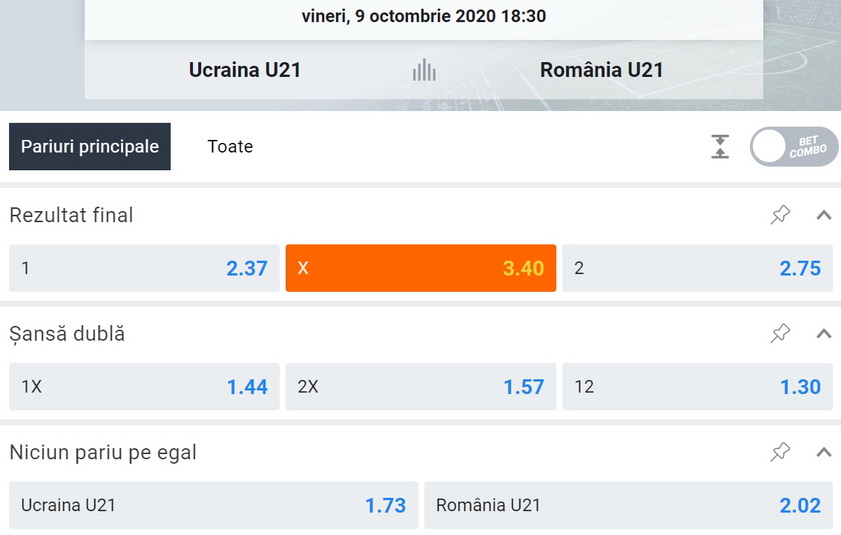Image resolution: width=841 pixels, height=535 pixels.
Task: Collapse the Șansă dublă section
Action: [824, 334]
